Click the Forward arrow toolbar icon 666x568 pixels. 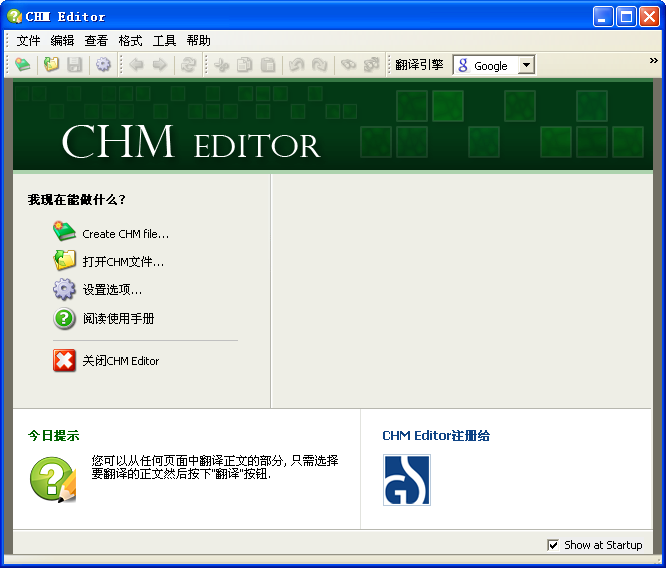coord(160,65)
